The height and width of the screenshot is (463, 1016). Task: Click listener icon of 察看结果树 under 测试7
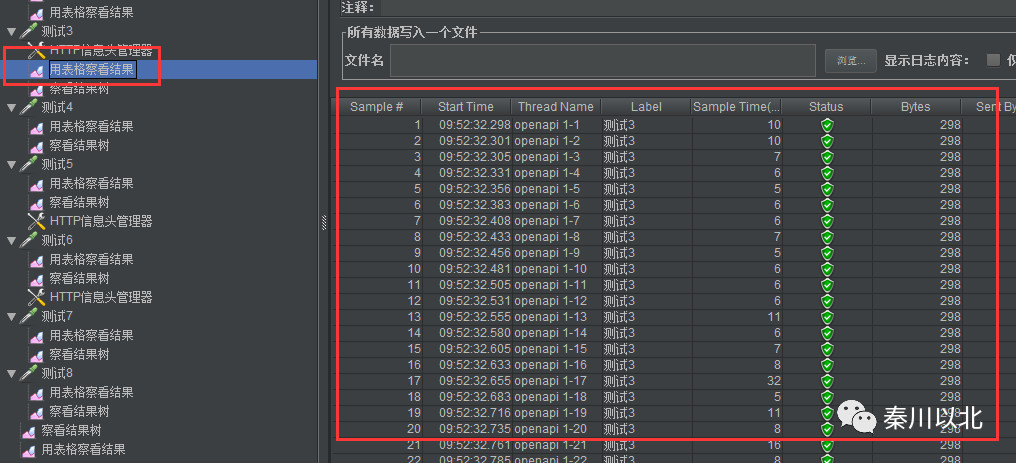(38, 355)
